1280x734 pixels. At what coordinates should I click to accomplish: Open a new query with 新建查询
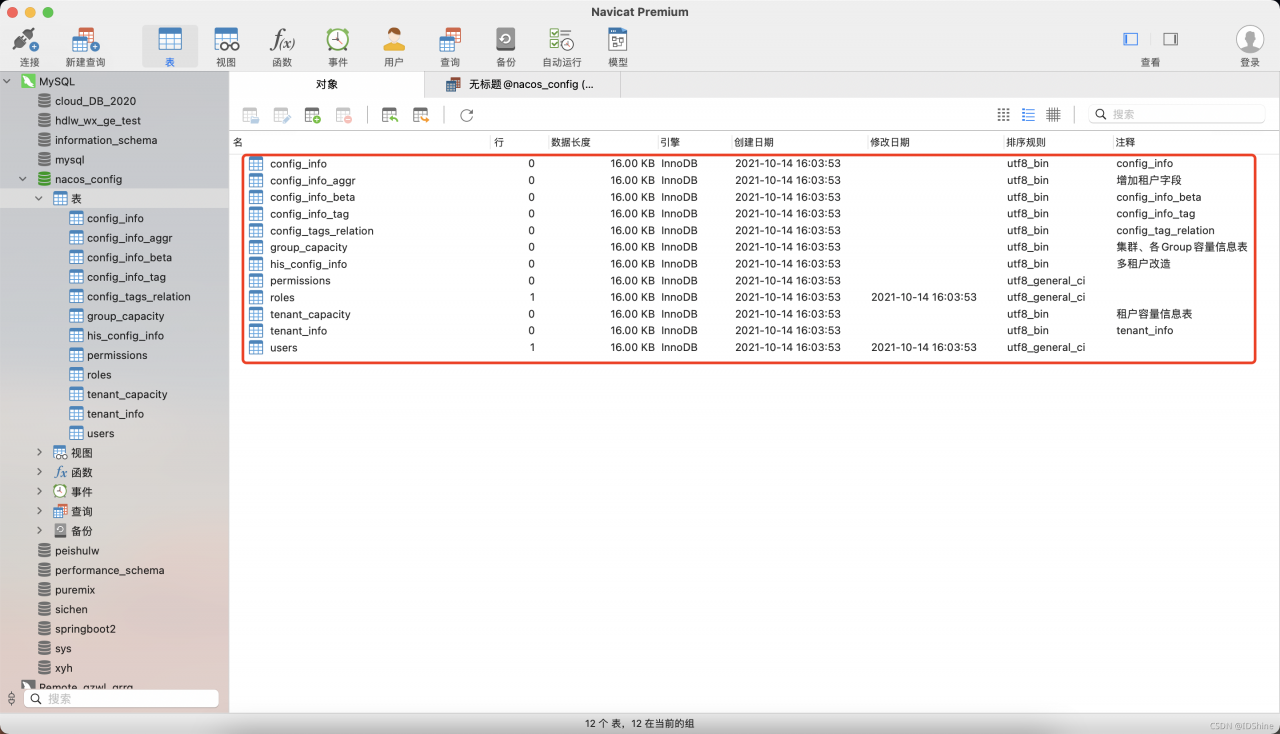pyautogui.click(x=85, y=40)
